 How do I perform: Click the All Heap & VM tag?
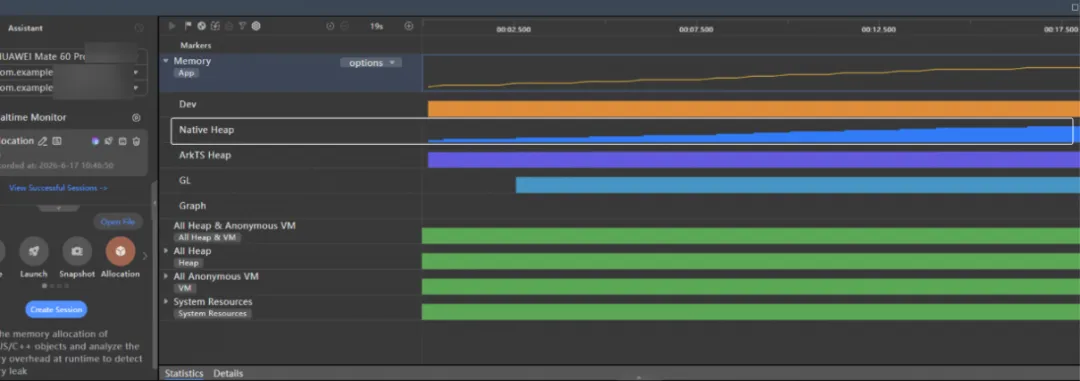pyautogui.click(x=208, y=238)
